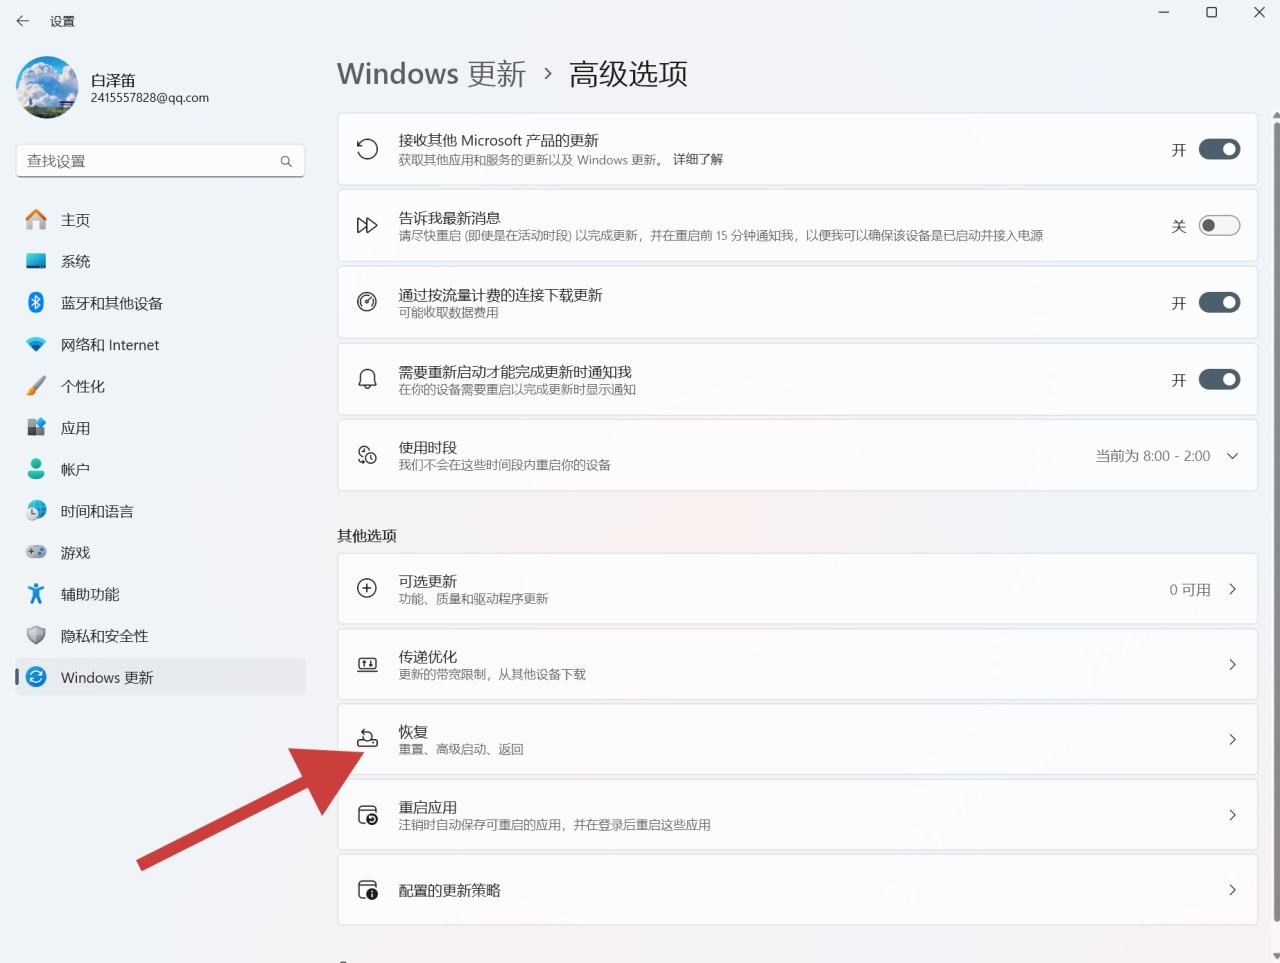Viewport: 1280px width, 963px height.
Task: Open 重启应用 using its chevron
Action: tap(1232, 815)
